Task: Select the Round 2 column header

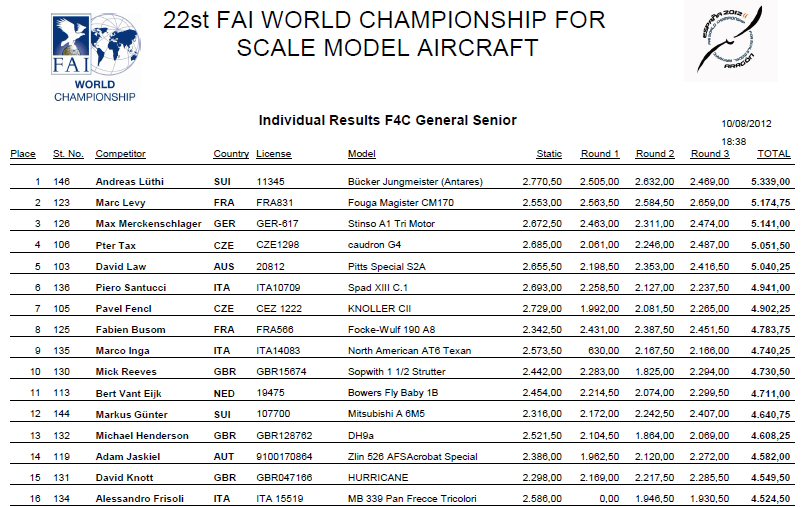Action: [655, 153]
